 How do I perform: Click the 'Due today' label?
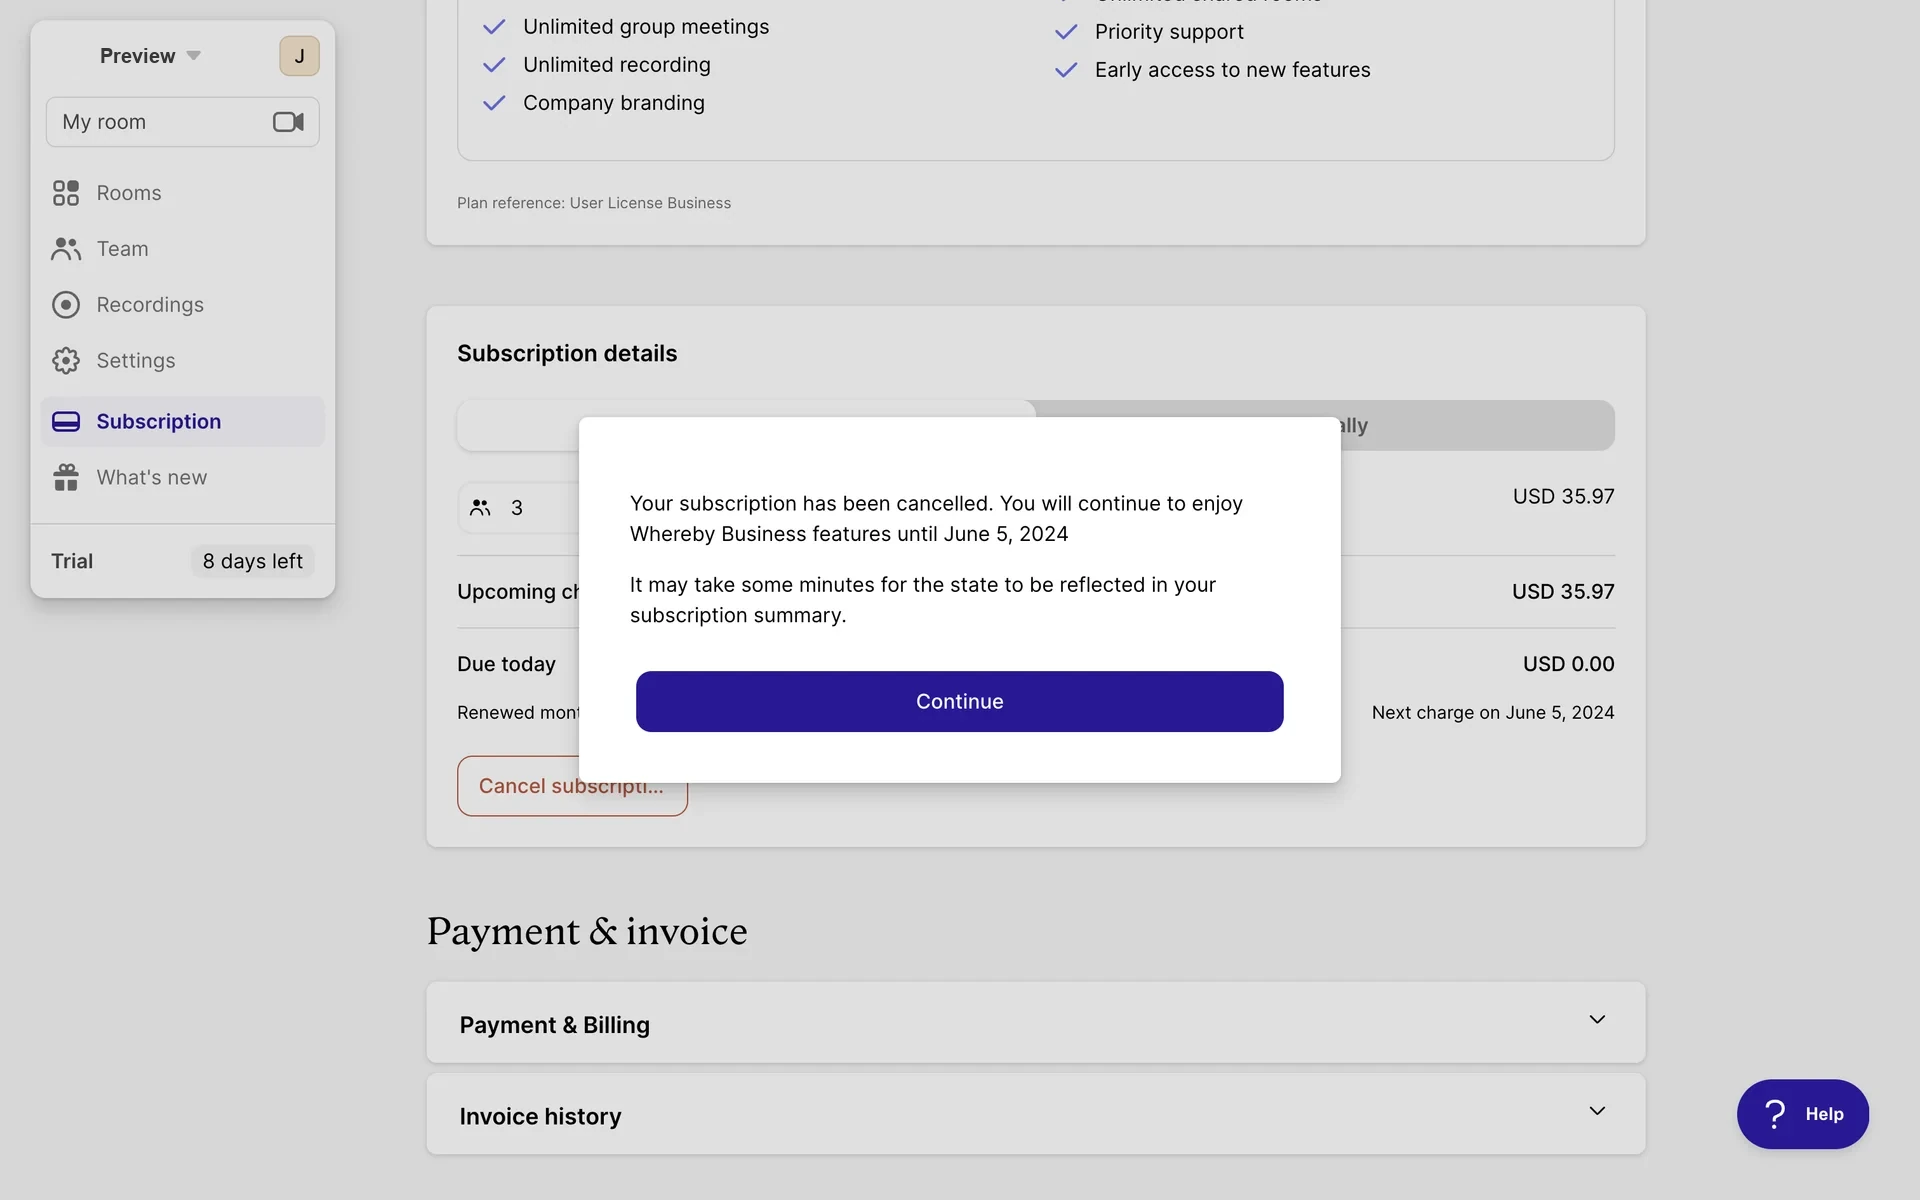click(x=506, y=664)
